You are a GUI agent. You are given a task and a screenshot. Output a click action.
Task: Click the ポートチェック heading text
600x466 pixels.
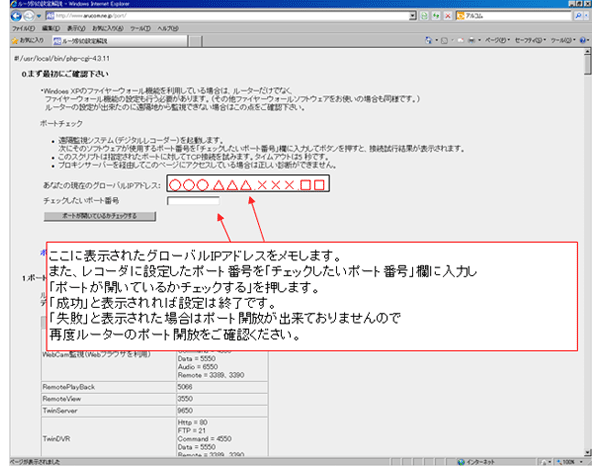click(61, 124)
